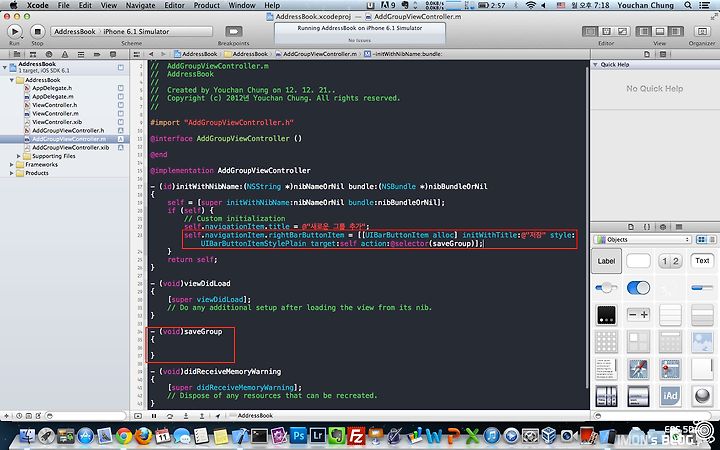This screenshot has height=450, width=720.
Task: Open the Window menu
Action: click(242, 6)
